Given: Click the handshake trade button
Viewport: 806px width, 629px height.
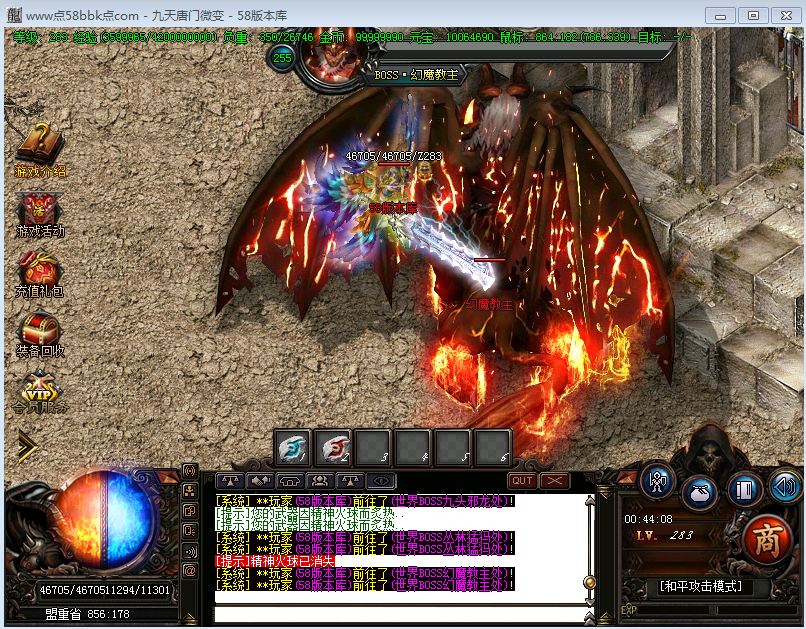Looking at the screenshot, I should (260, 481).
